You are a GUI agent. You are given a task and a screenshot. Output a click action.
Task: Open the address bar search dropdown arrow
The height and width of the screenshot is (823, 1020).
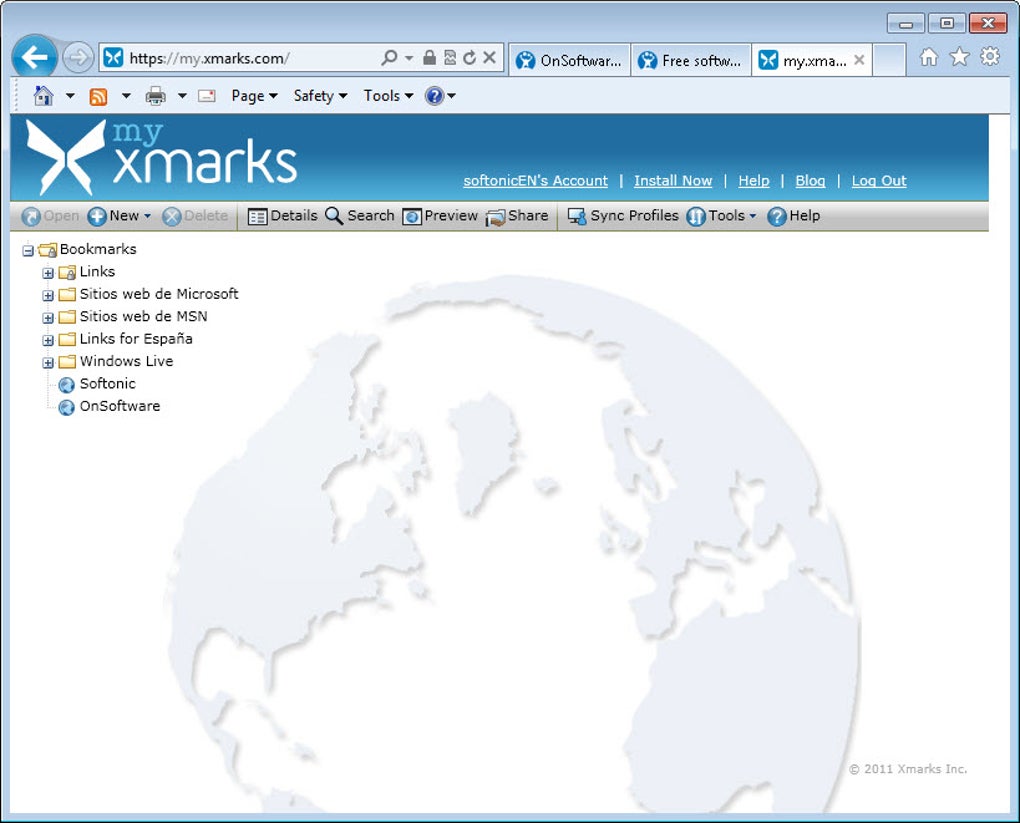tap(409, 58)
